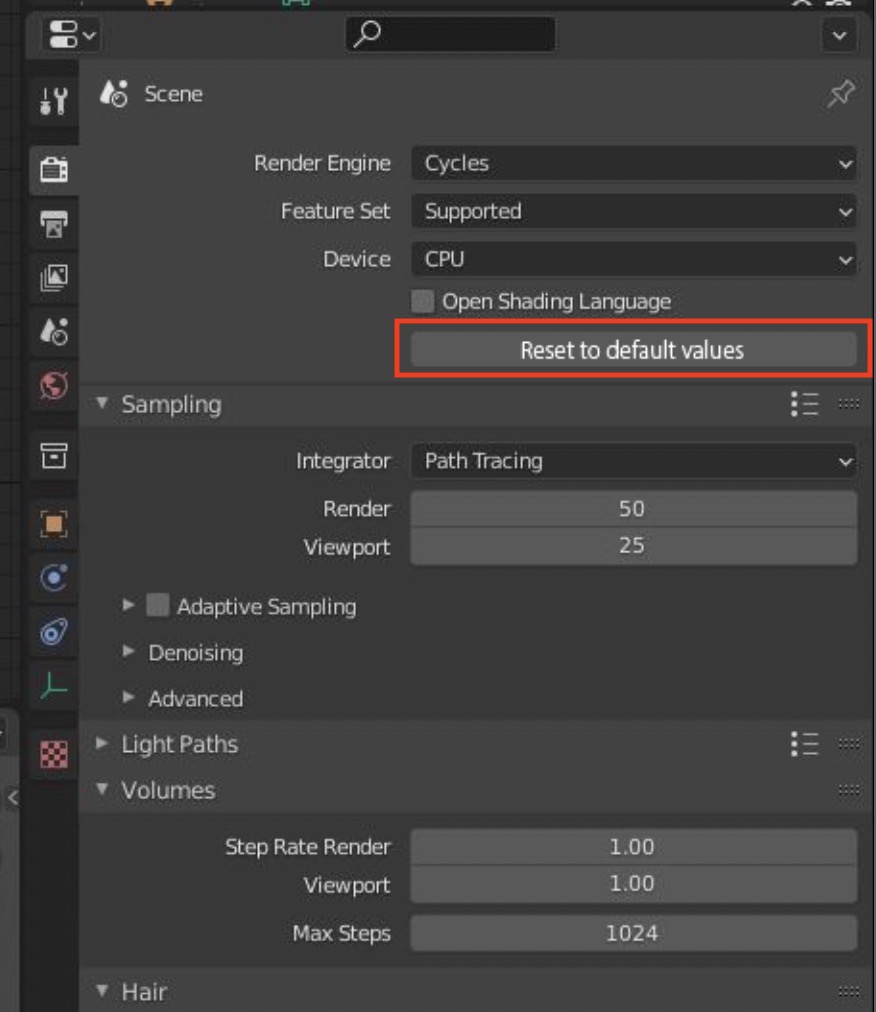
Task: Click the Volumes panel drag grip
Action: [x=848, y=790]
